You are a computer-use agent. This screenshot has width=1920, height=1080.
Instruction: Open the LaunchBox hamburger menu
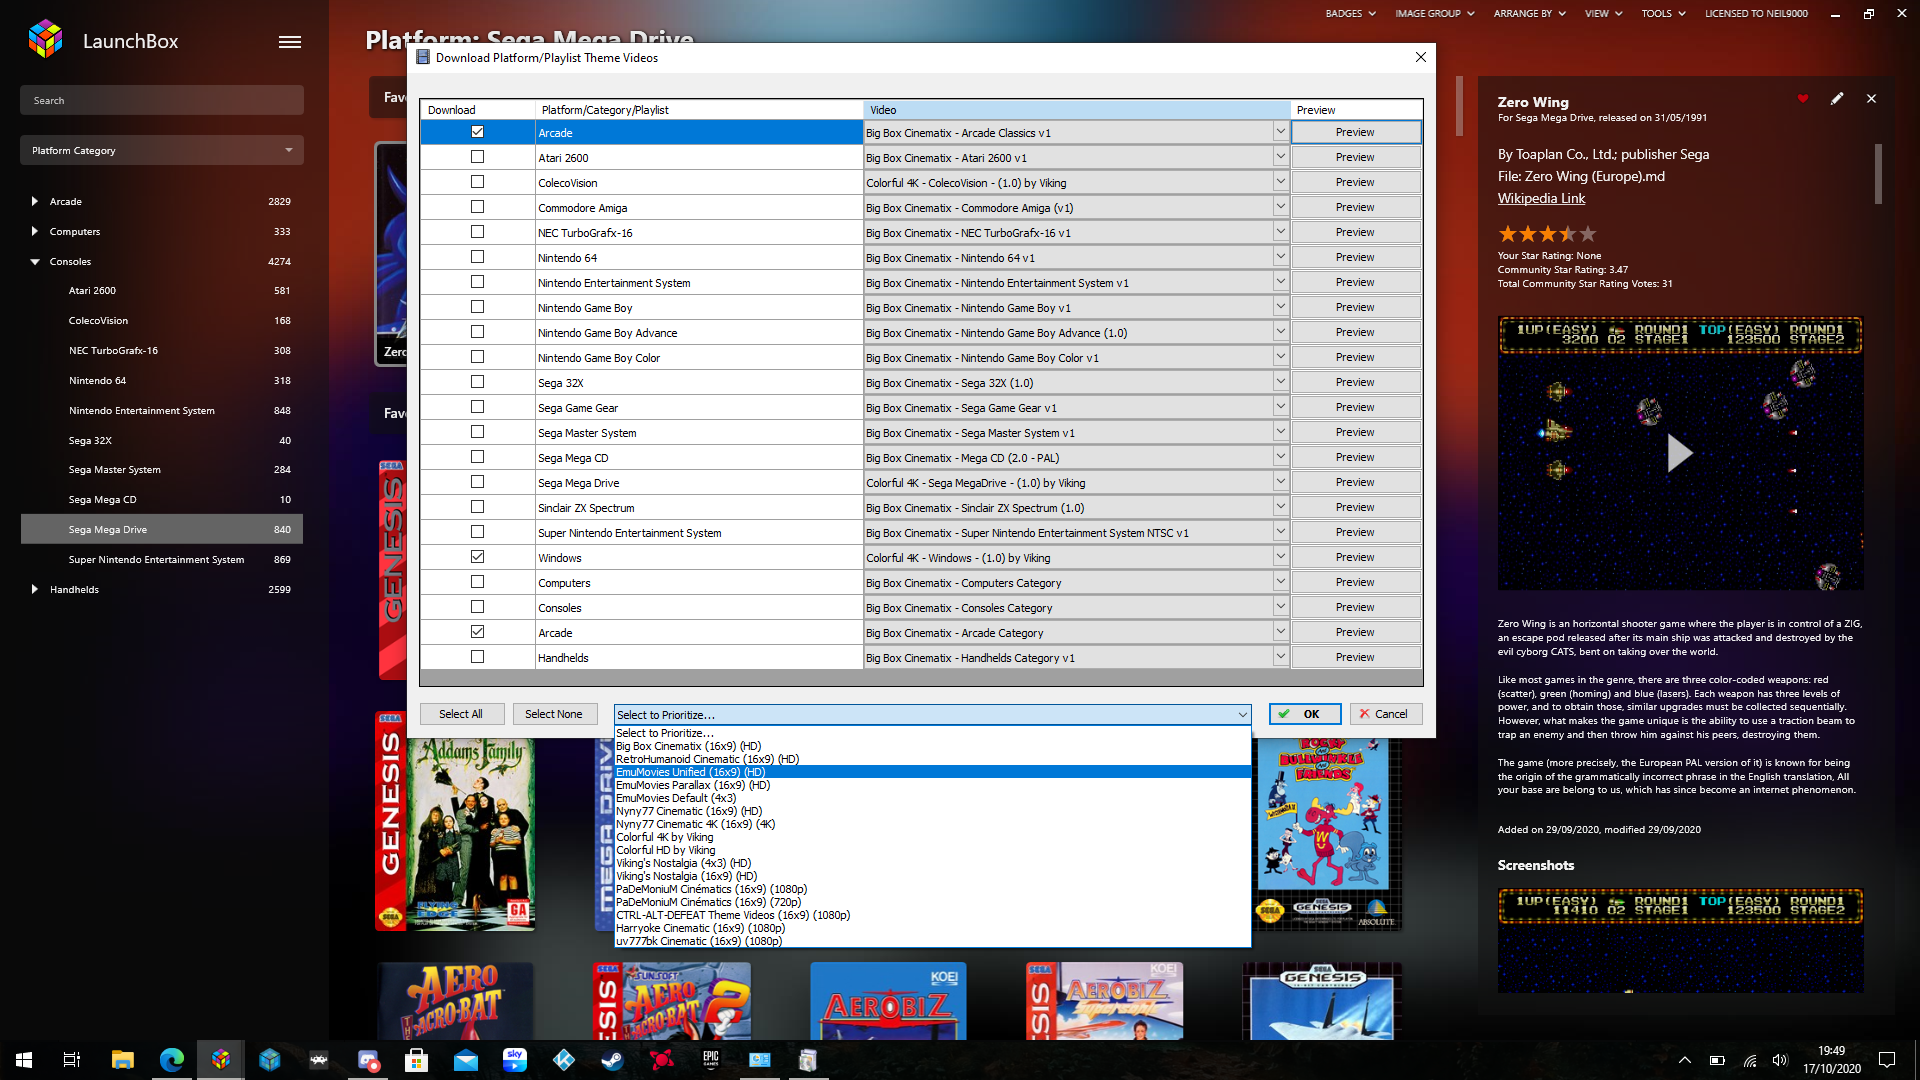coord(290,42)
